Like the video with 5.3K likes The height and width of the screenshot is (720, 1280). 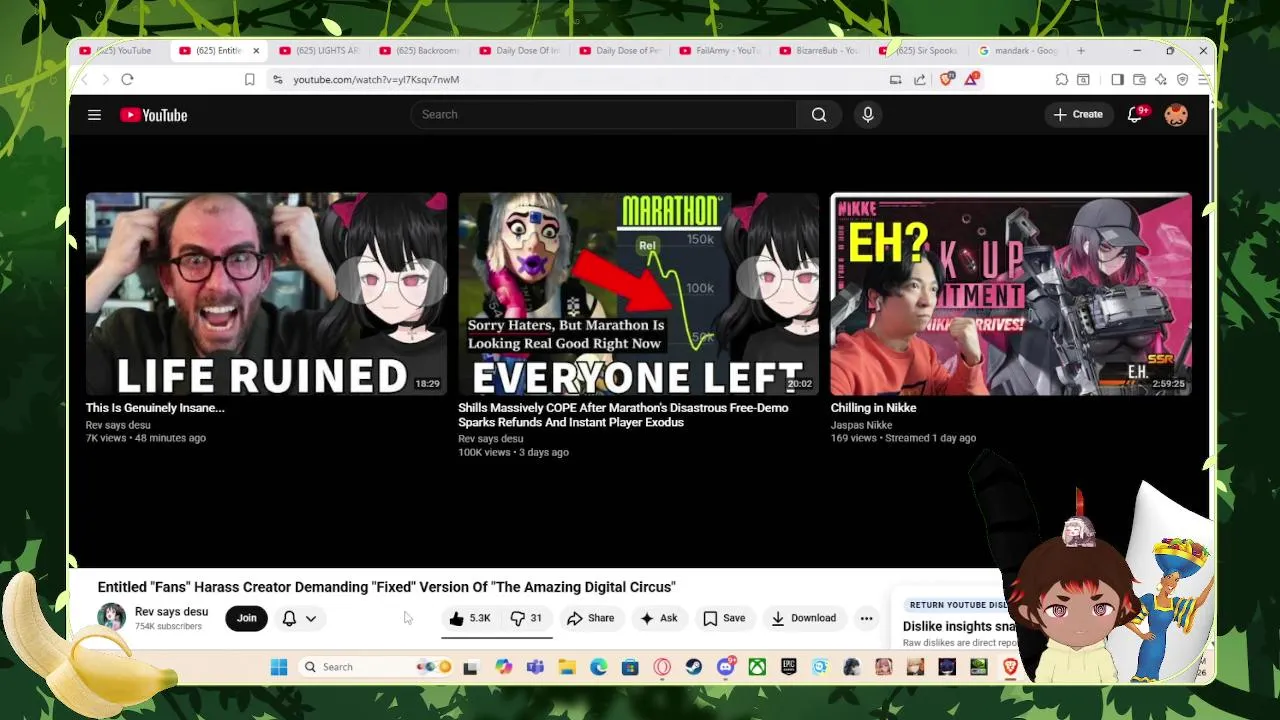469,618
